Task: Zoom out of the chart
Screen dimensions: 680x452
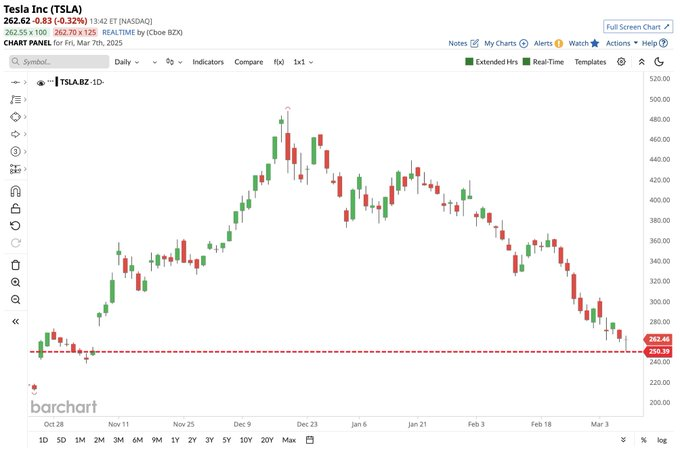Action: [16, 299]
